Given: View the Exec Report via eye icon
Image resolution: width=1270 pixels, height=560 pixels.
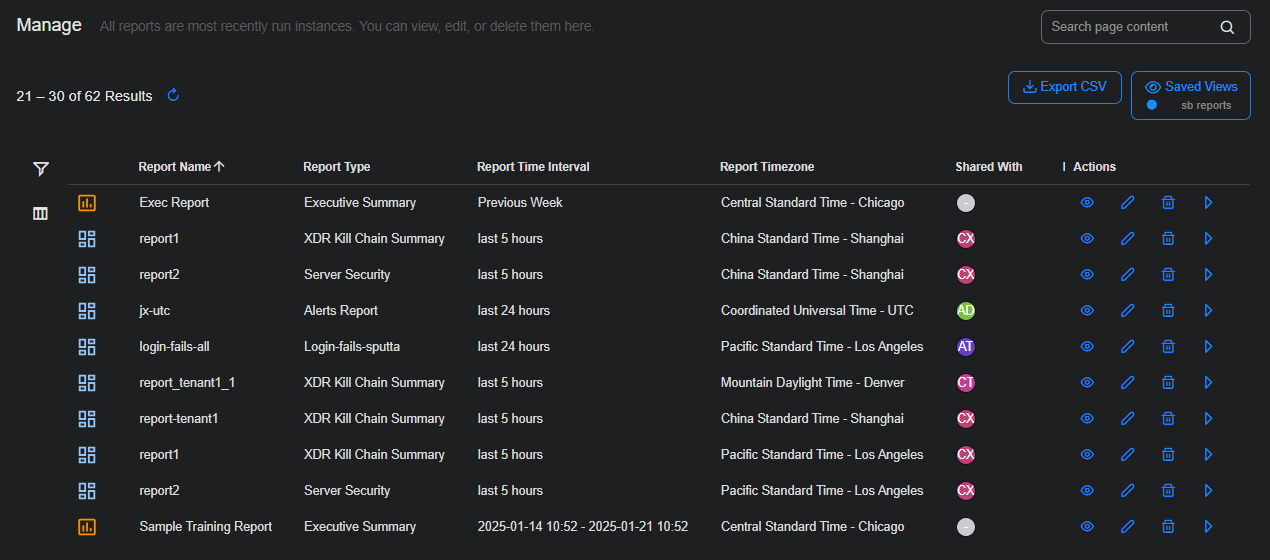Looking at the screenshot, I should coord(1087,203).
